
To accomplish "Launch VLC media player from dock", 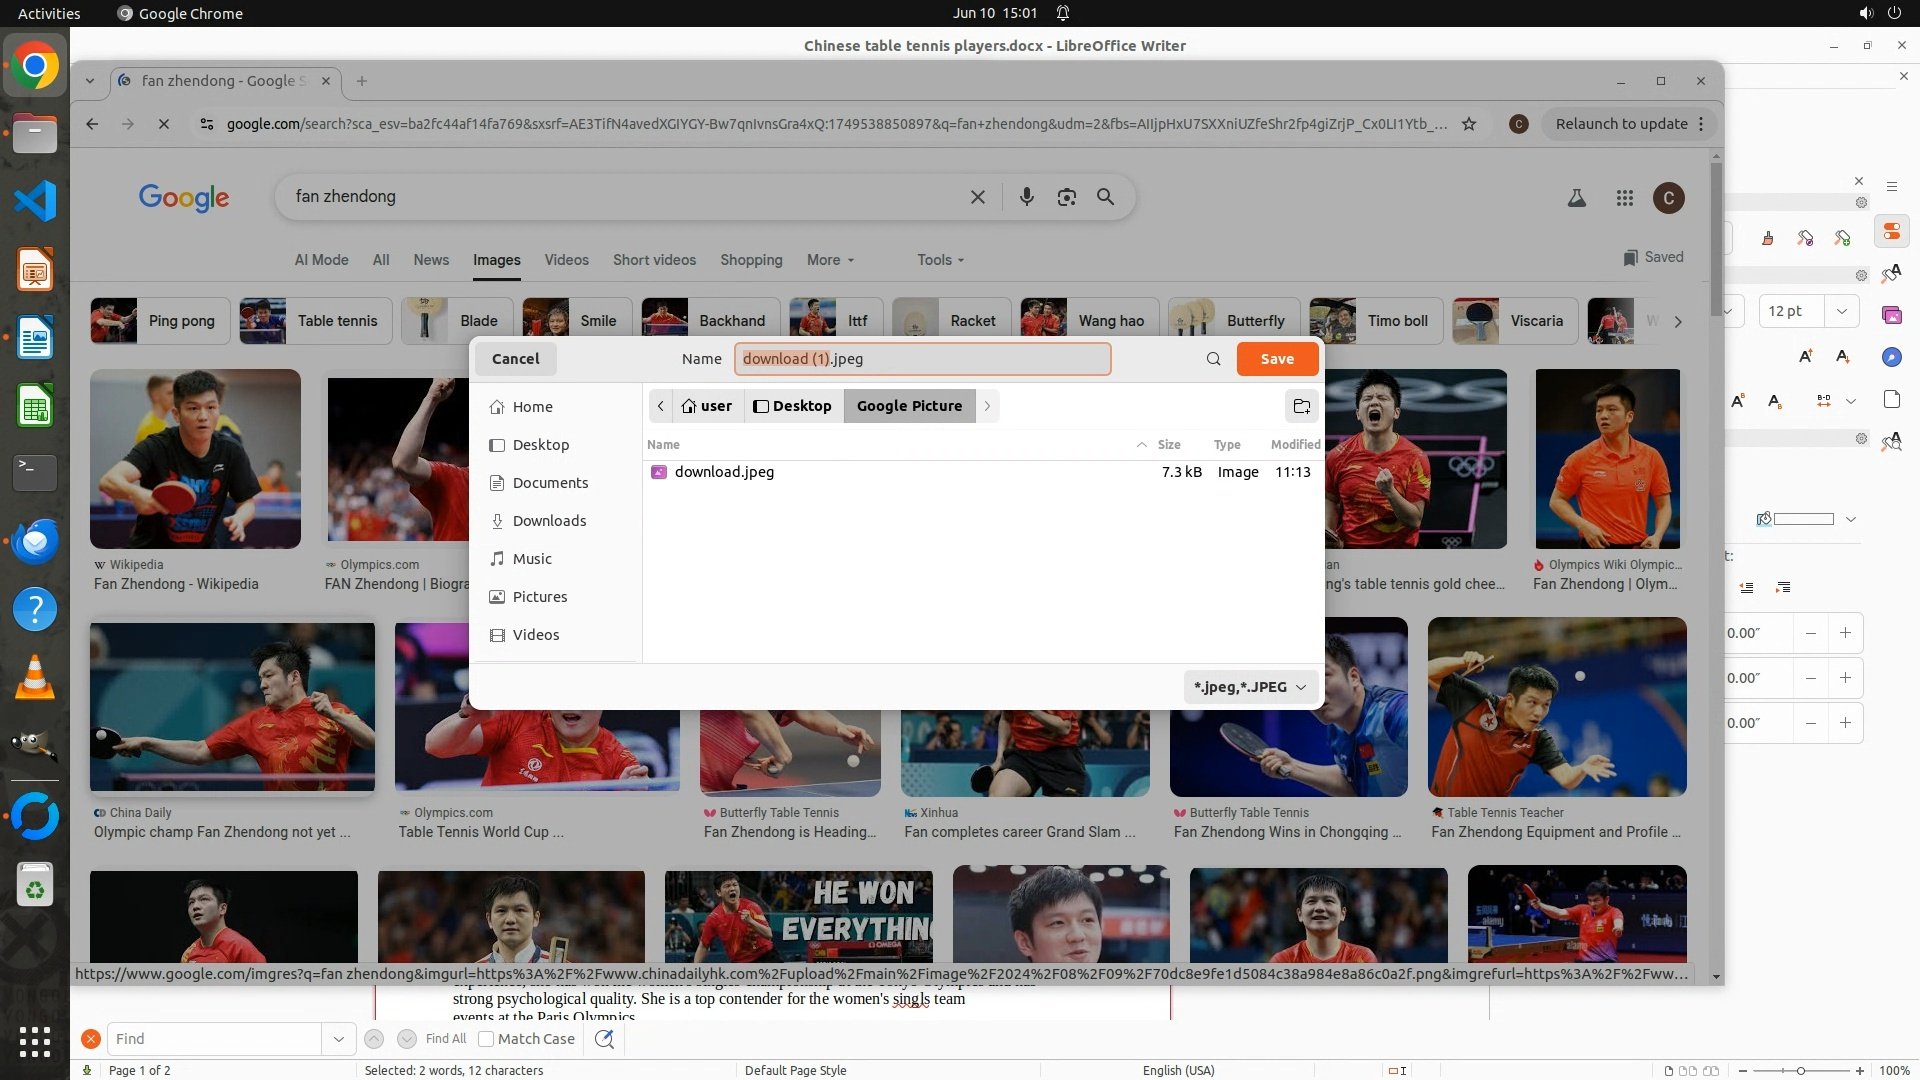I will pyautogui.click(x=35, y=677).
